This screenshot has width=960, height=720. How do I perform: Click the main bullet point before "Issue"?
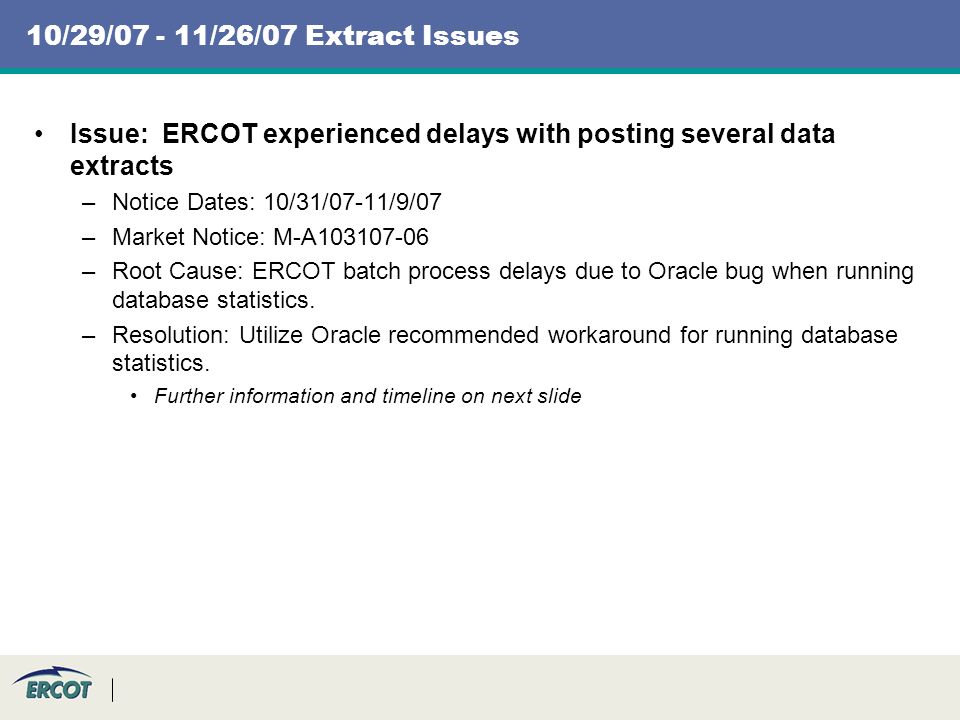click(x=39, y=134)
